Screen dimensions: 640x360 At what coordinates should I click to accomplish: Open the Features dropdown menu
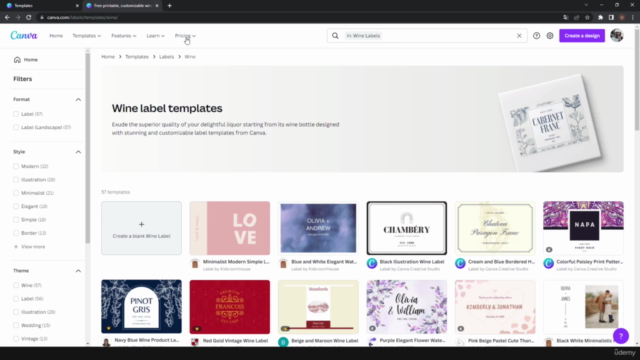[x=124, y=36]
